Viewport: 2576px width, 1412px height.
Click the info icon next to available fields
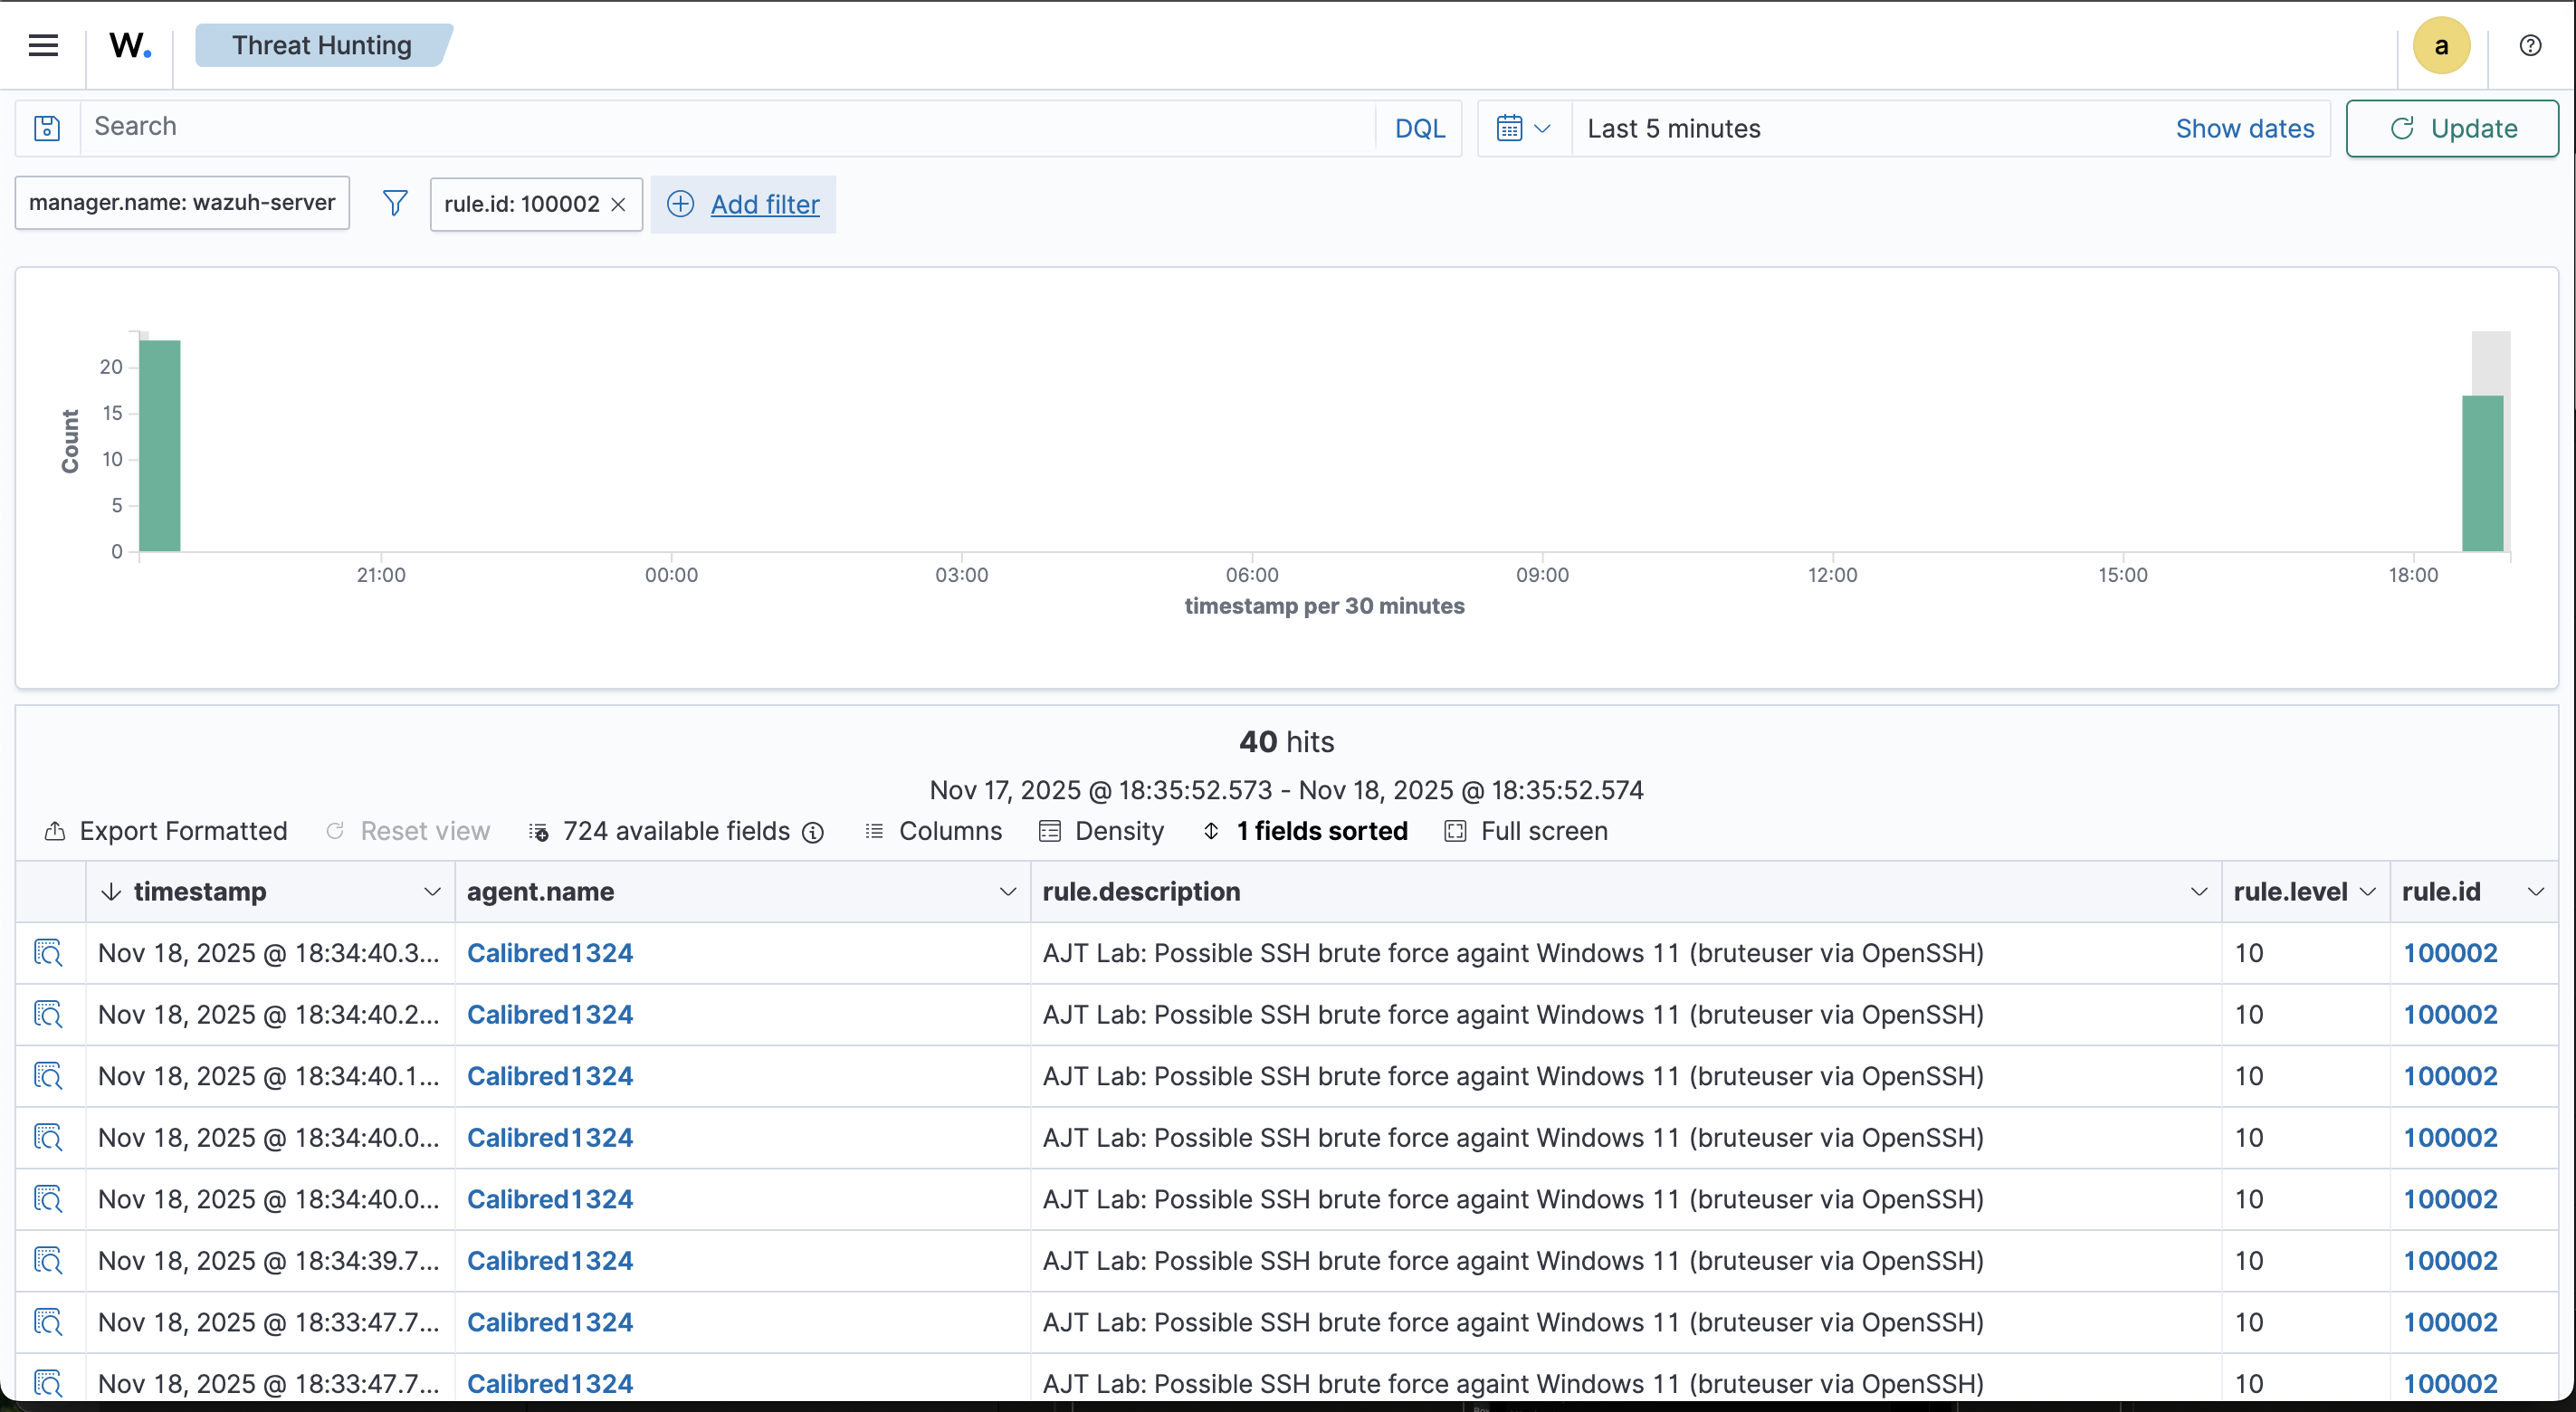tap(813, 832)
